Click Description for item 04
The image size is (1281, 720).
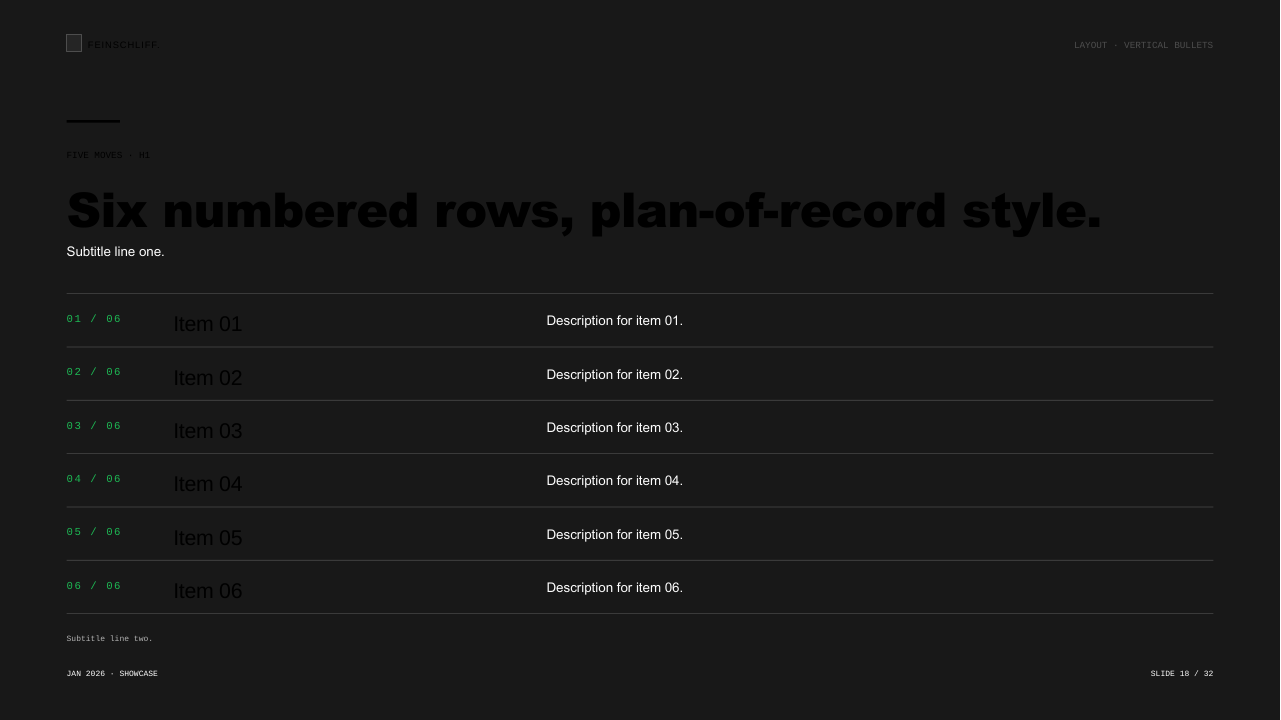coord(614,481)
